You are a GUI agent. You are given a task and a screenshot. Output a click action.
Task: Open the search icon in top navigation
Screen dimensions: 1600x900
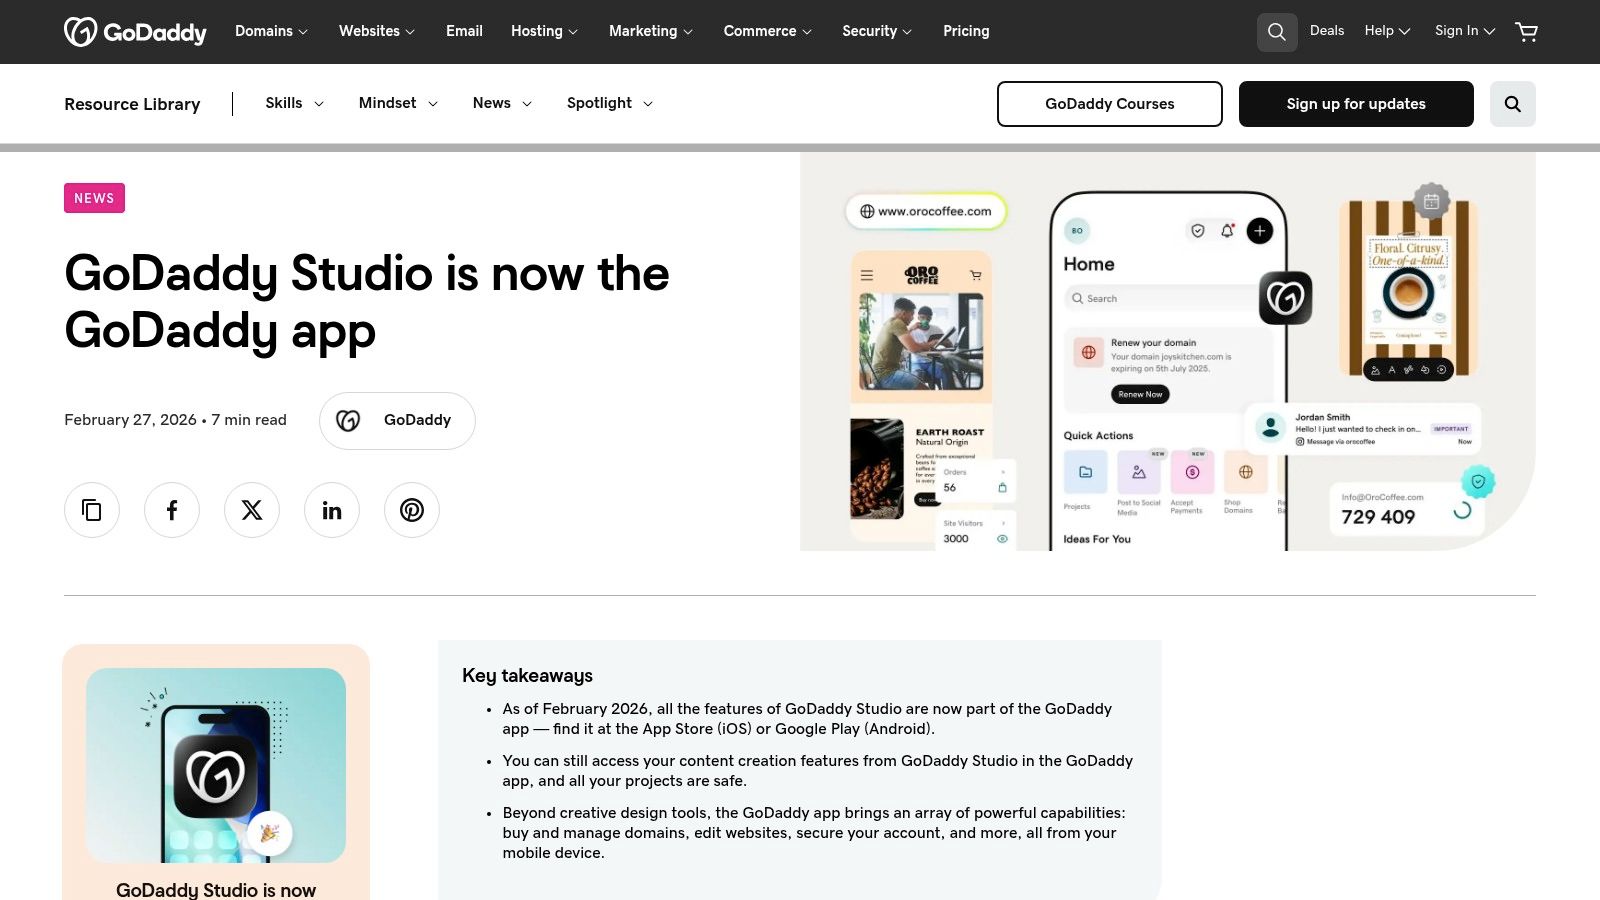pyautogui.click(x=1277, y=32)
